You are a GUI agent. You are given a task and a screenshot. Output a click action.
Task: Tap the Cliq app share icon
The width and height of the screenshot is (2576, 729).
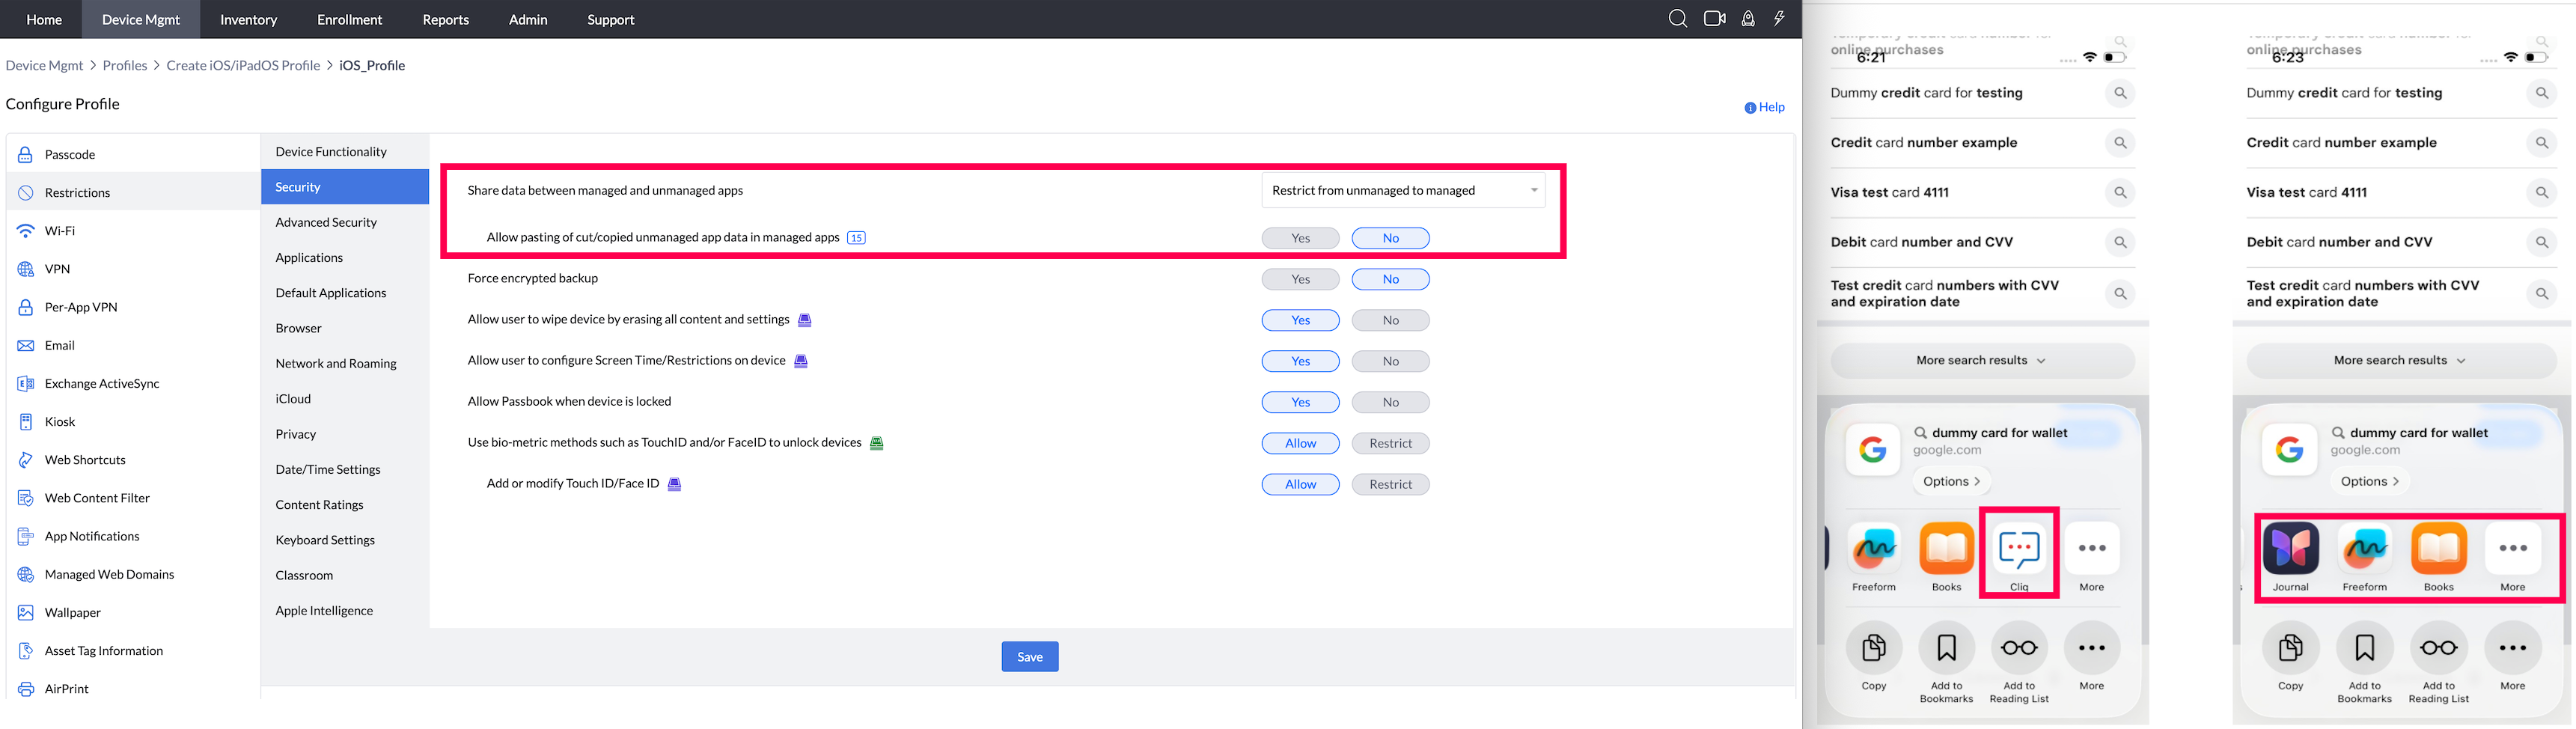tap(2018, 549)
